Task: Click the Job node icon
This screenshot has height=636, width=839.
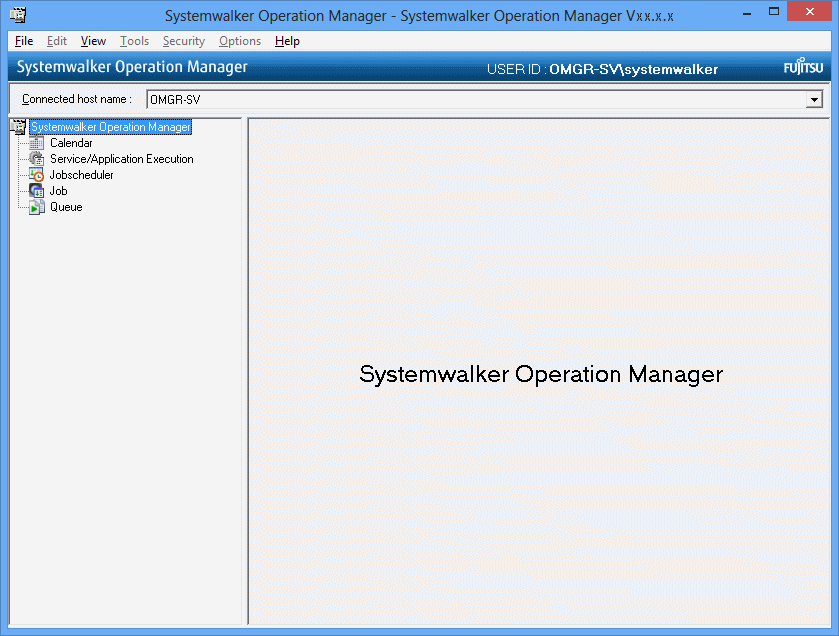Action: (37, 191)
